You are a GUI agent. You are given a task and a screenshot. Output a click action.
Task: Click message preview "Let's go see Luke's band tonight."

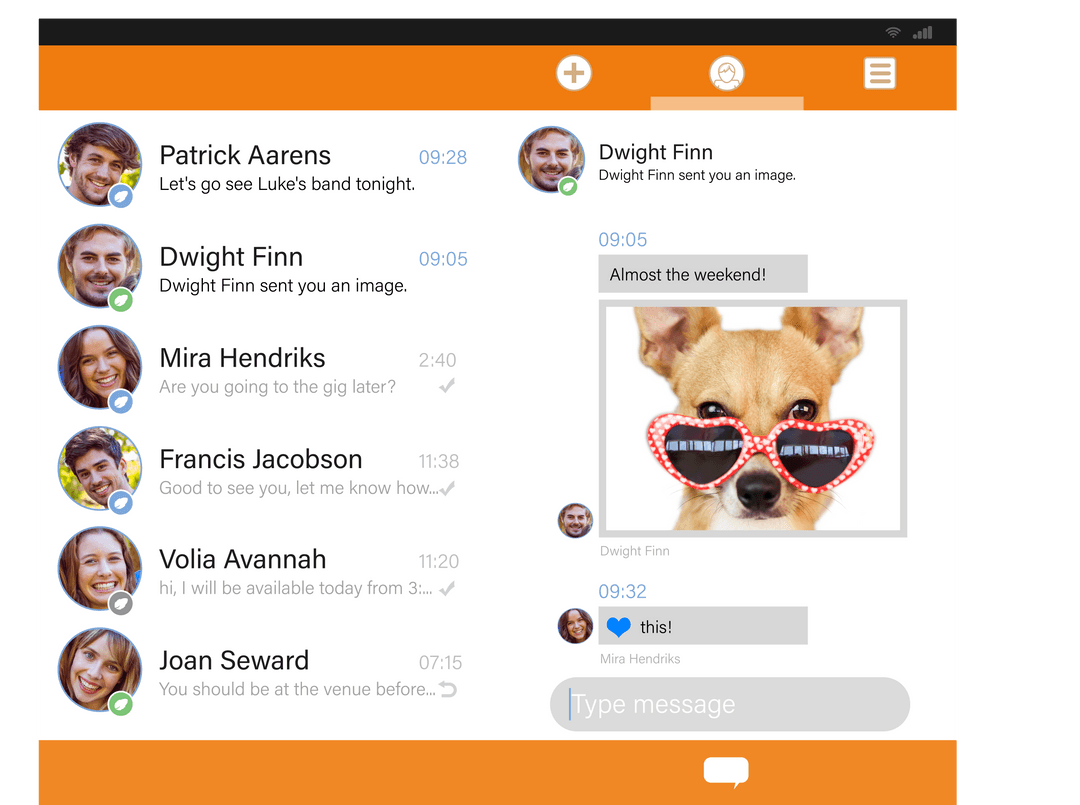tap(287, 184)
